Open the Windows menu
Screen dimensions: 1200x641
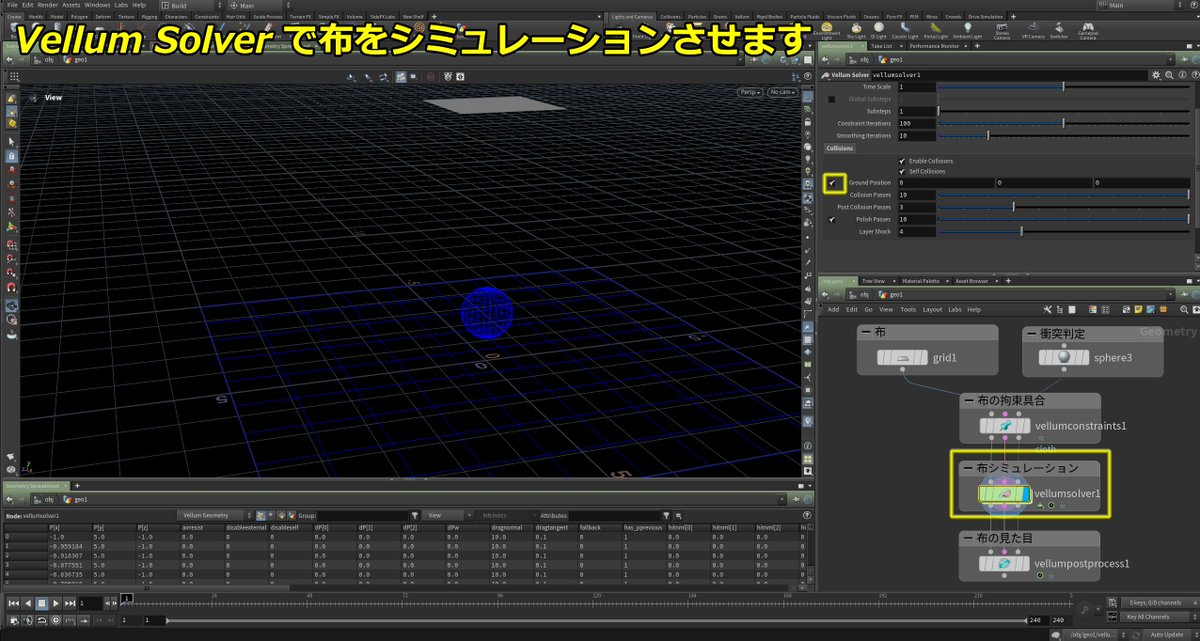click(97, 5)
